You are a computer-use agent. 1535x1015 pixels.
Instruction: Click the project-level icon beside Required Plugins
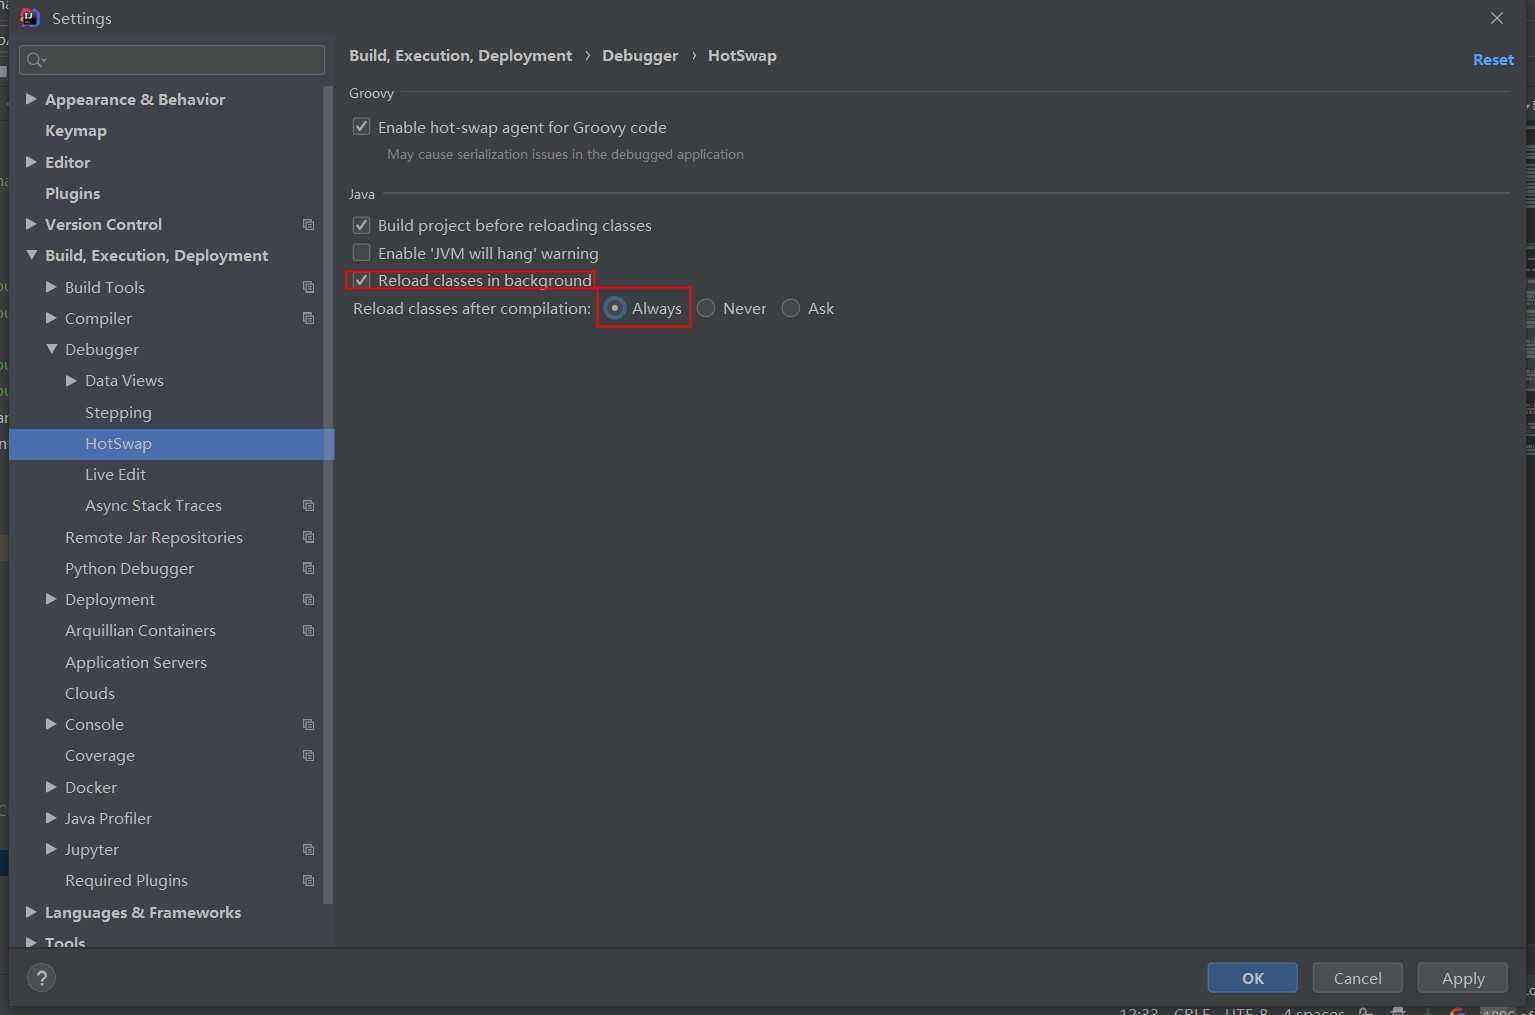tap(308, 881)
